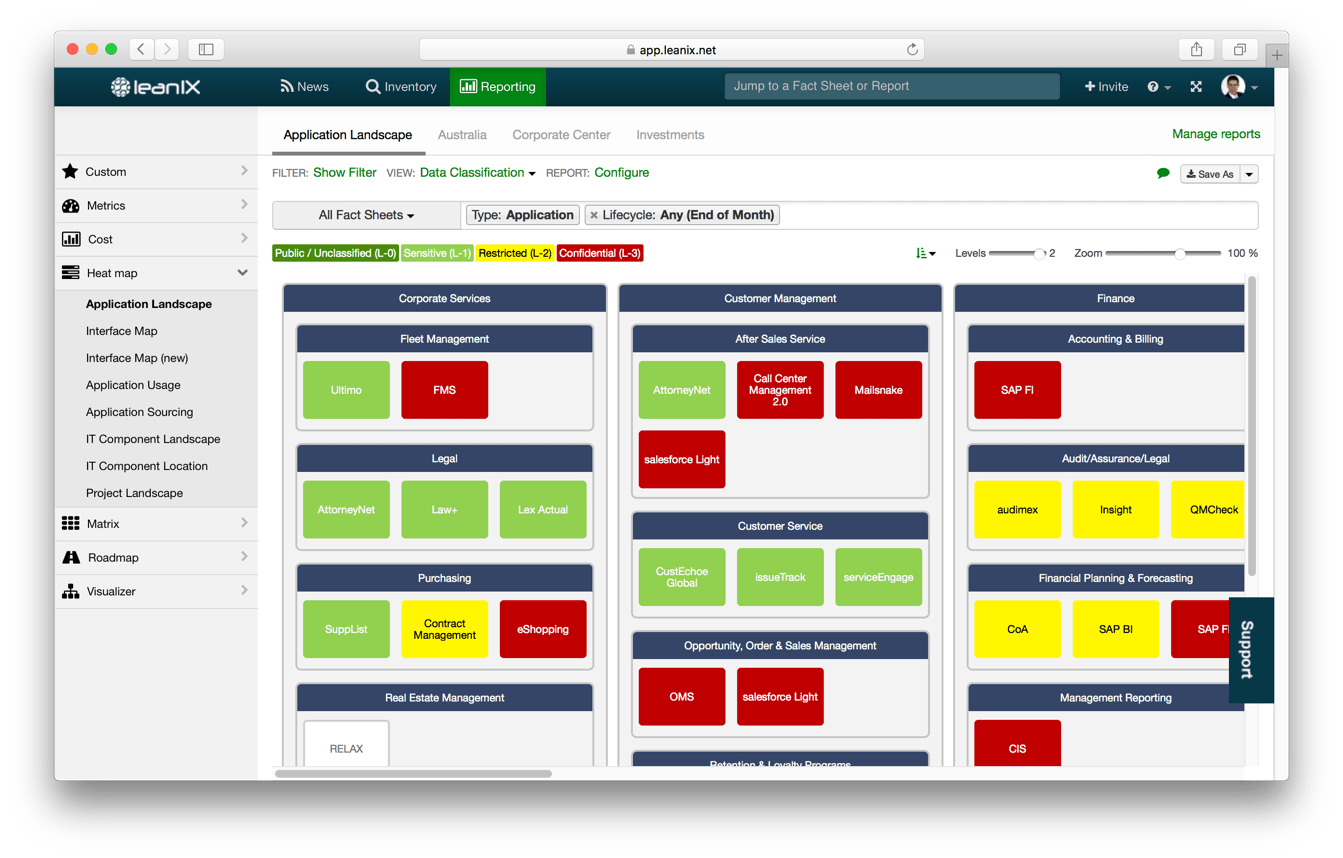Select Project Landscape report
This screenshot has width=1343, height=858.
[x=134, y=493]
